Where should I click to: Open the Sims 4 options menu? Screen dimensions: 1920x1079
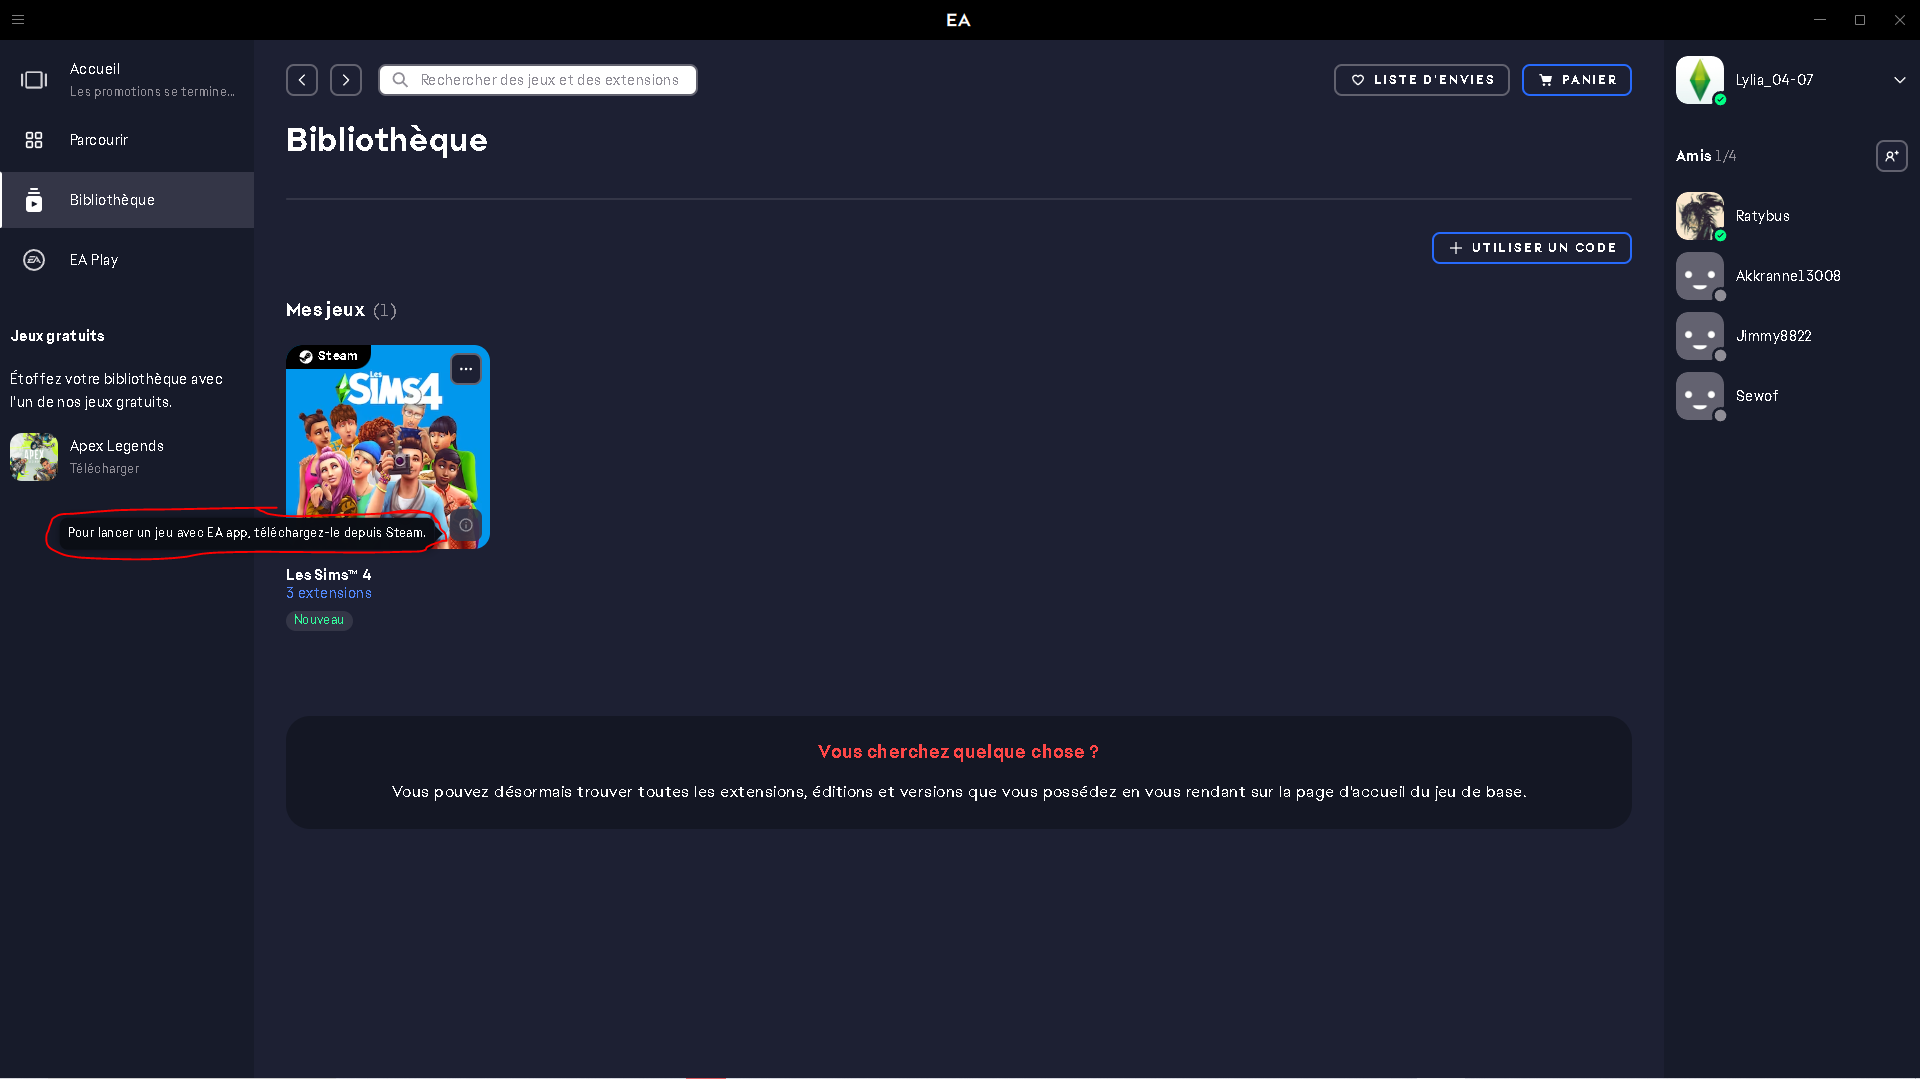tap(466, 369)
